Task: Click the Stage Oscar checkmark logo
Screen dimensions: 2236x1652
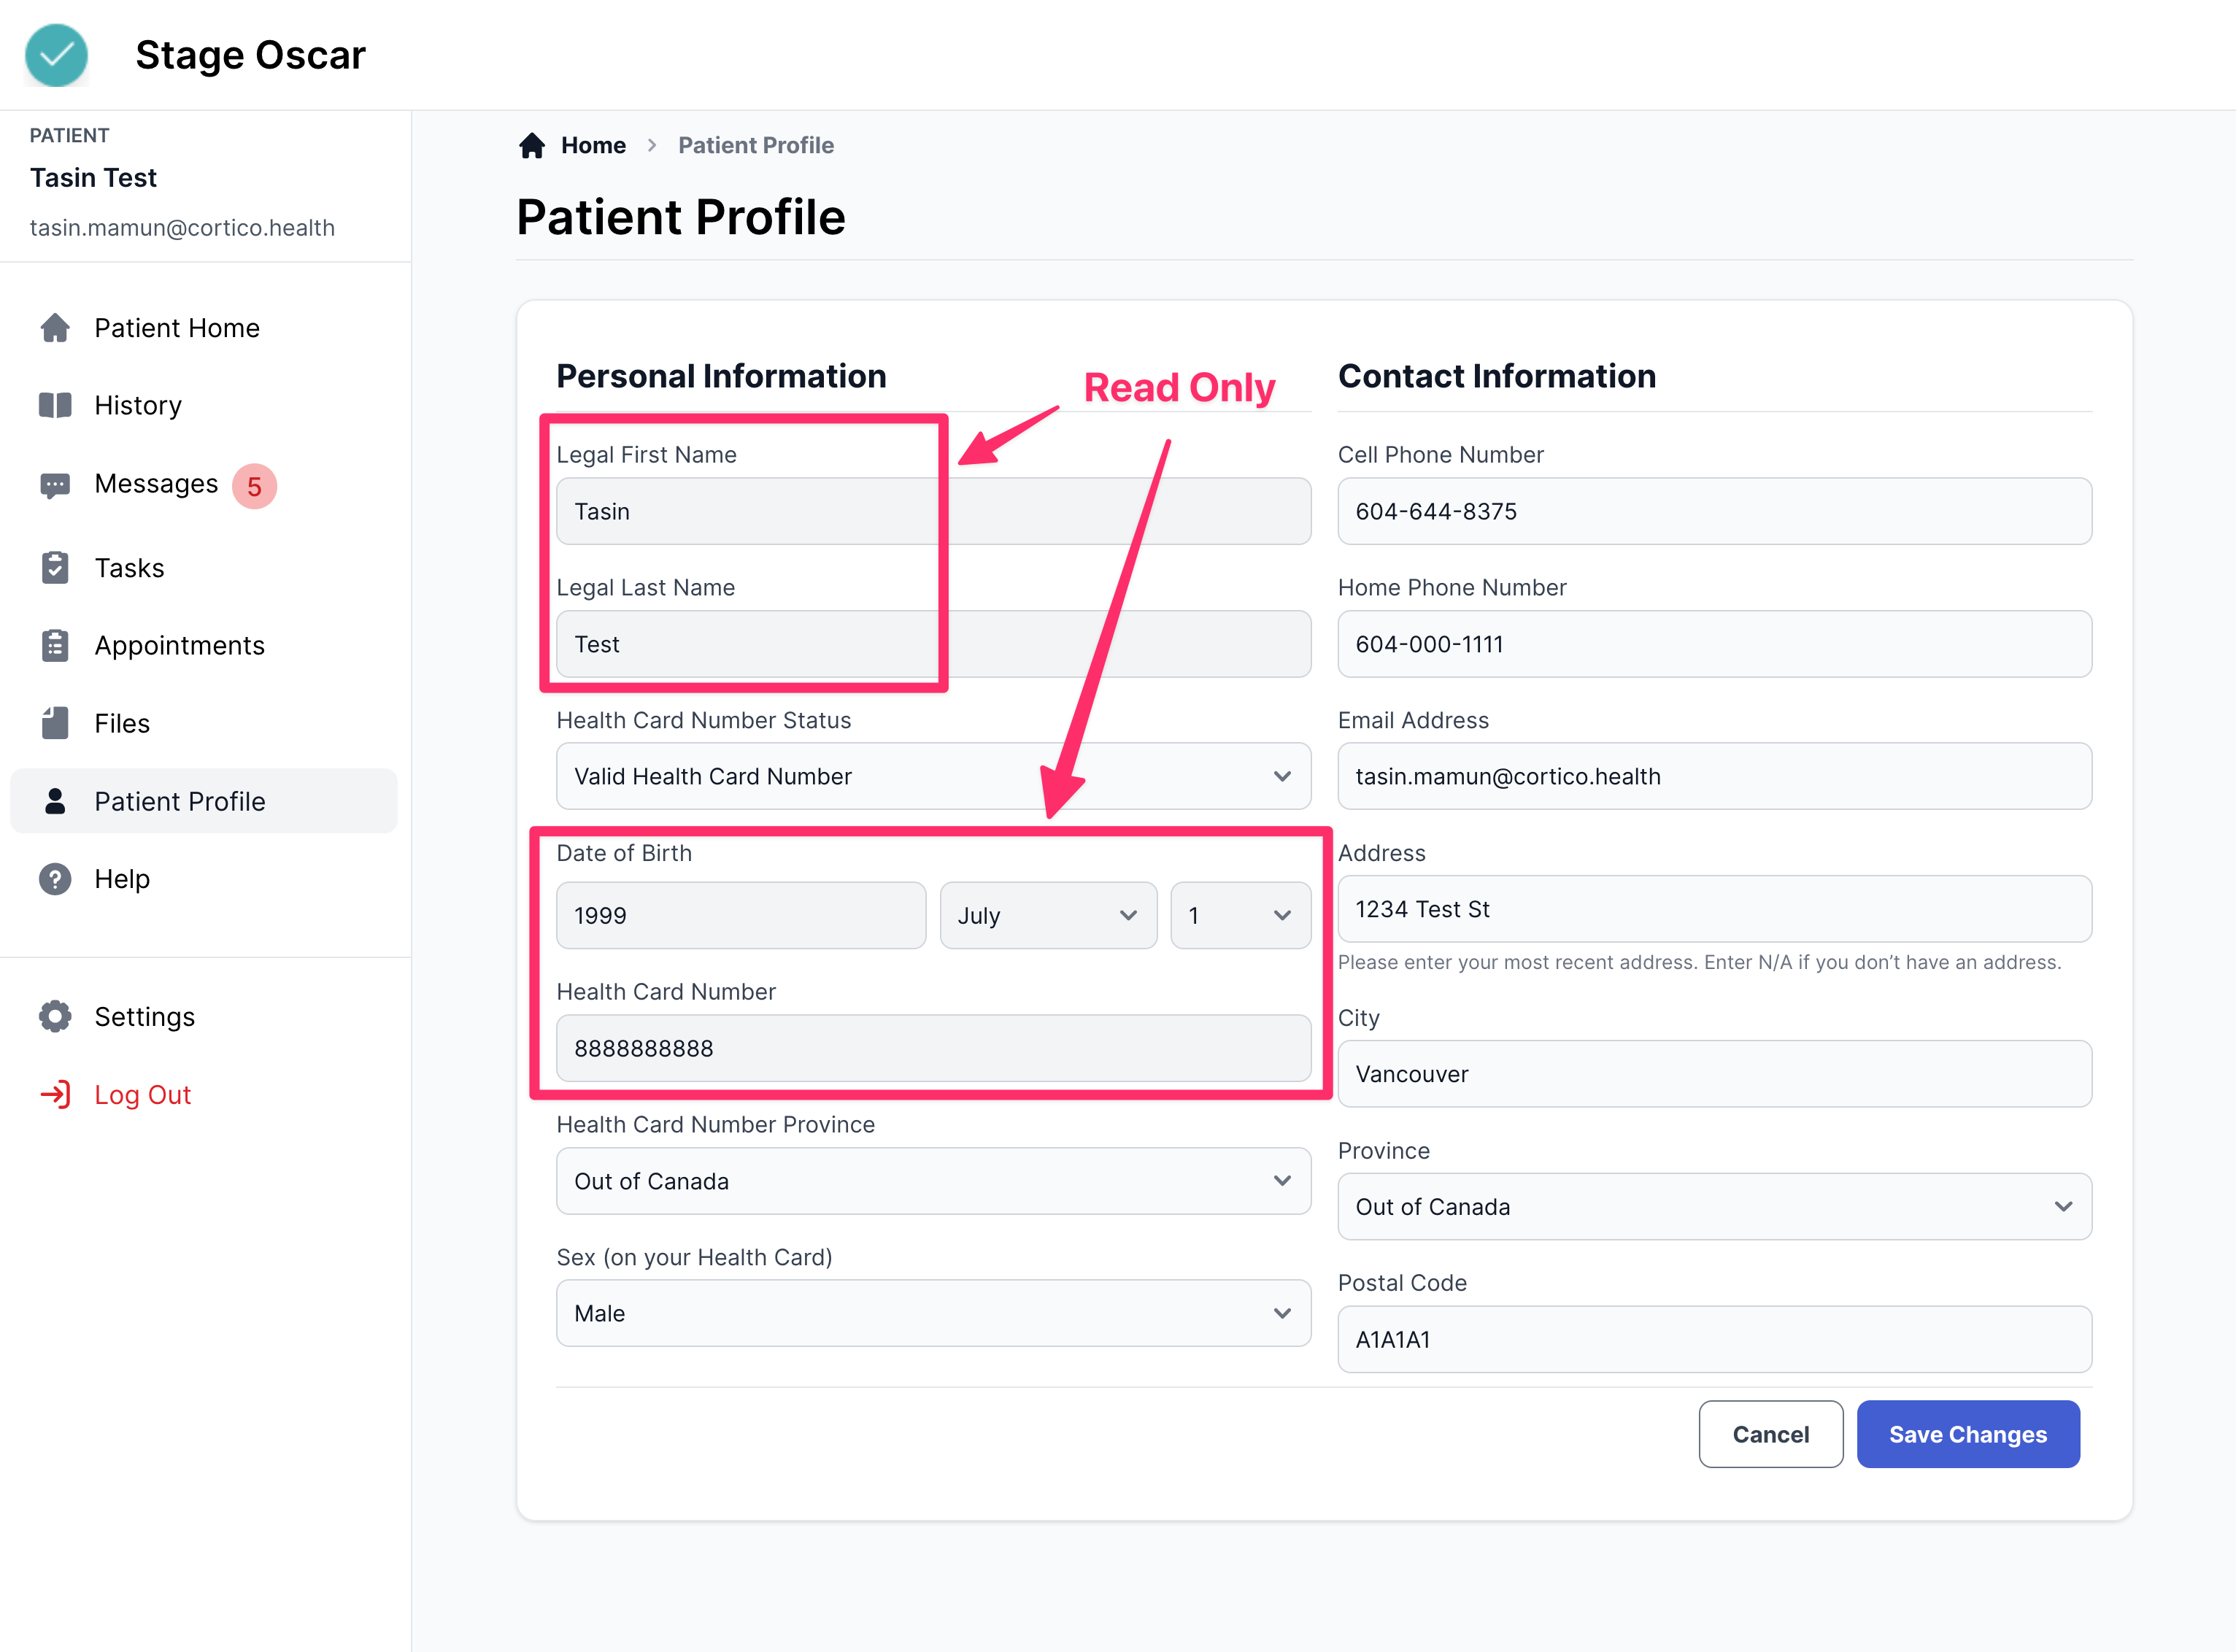Action: click(x=56, y=55)
